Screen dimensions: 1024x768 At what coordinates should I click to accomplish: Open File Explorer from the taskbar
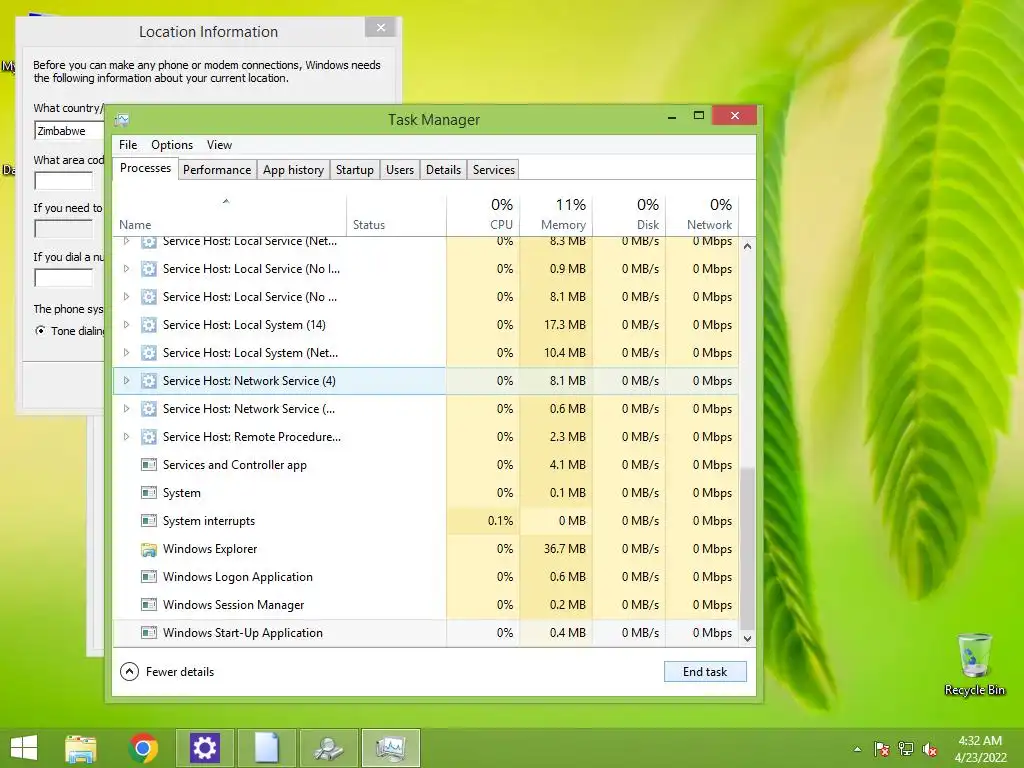tap(80, 748)
